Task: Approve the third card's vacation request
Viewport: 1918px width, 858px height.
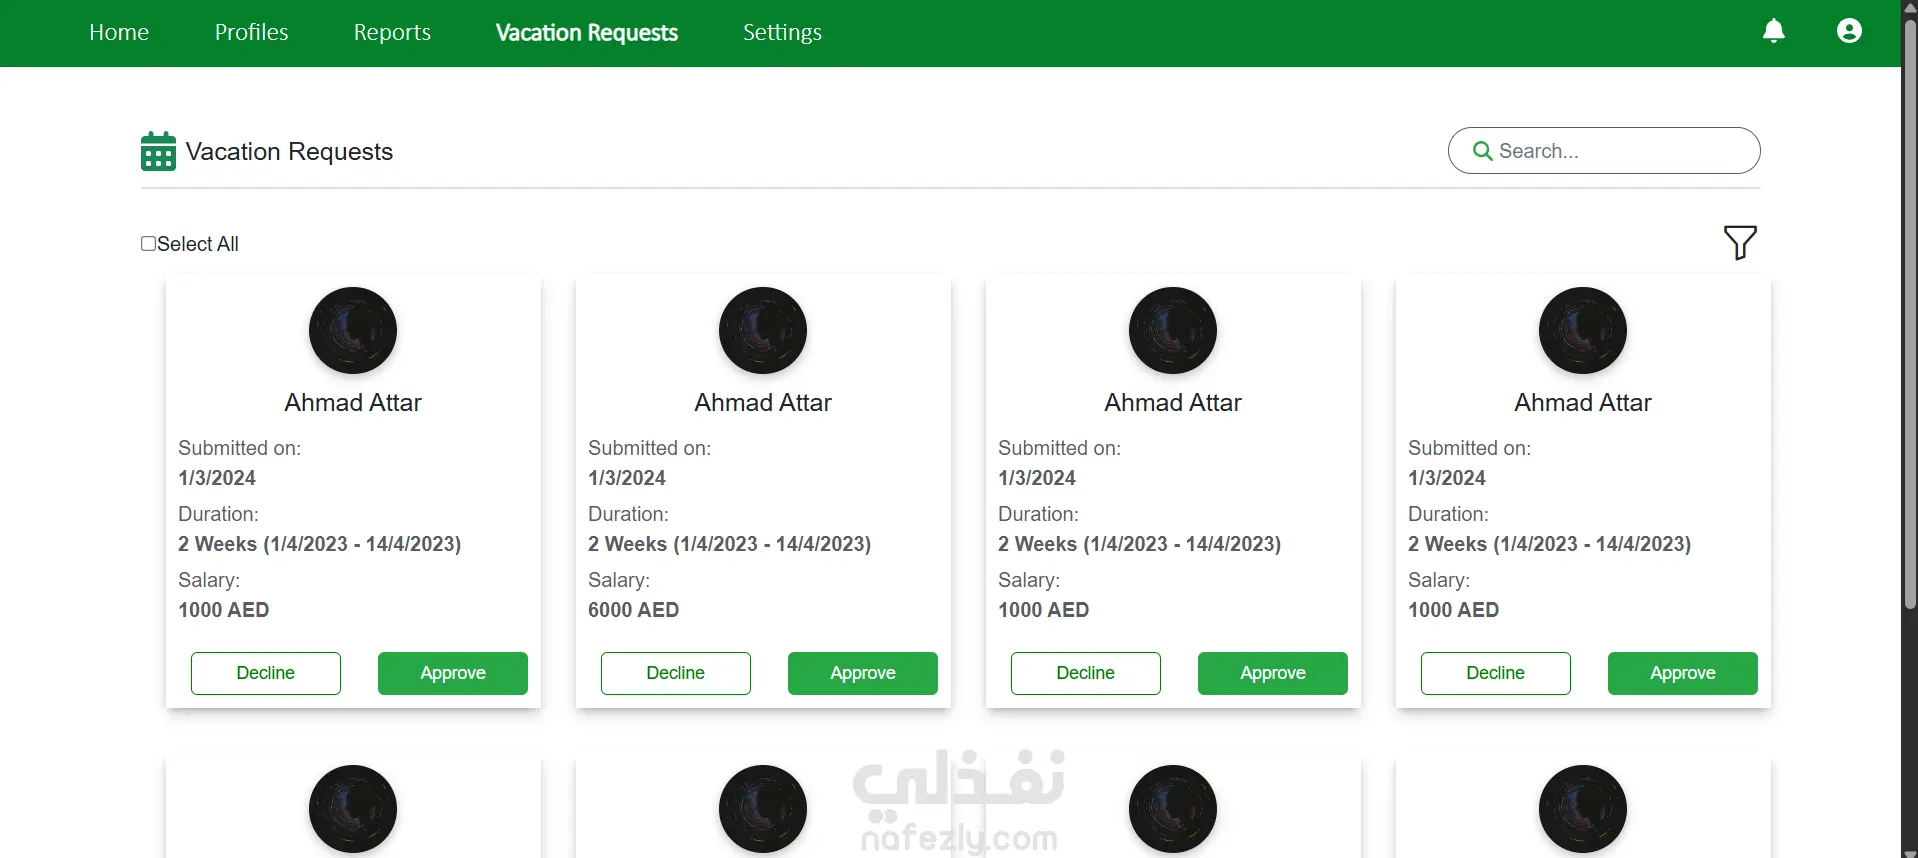Action: [1273, 673]
